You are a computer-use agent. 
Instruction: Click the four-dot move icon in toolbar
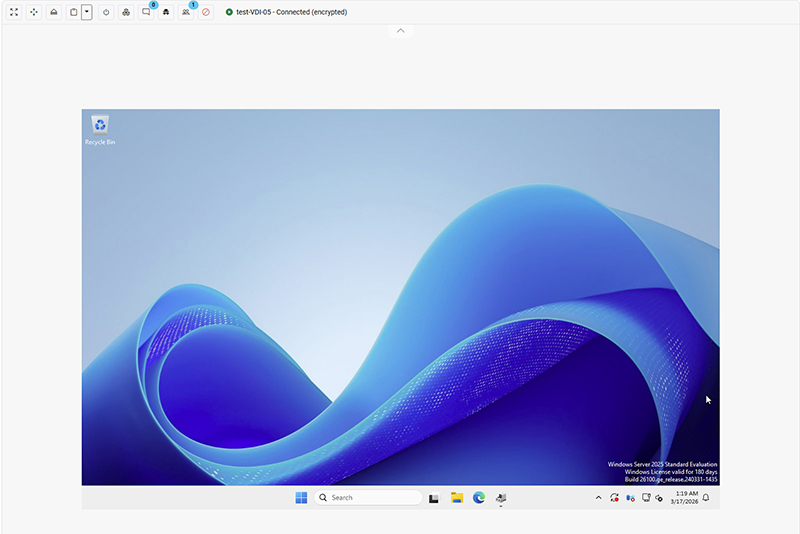pos(34,12)
